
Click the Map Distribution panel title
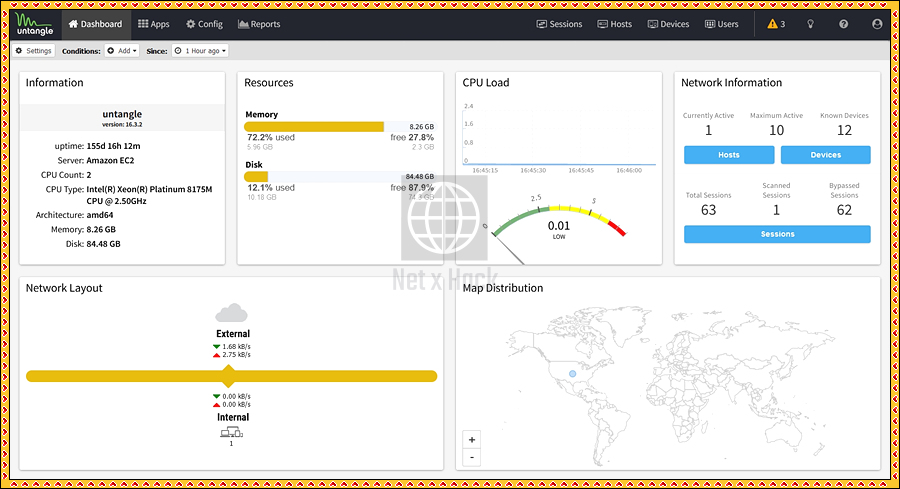click(503, 288)
